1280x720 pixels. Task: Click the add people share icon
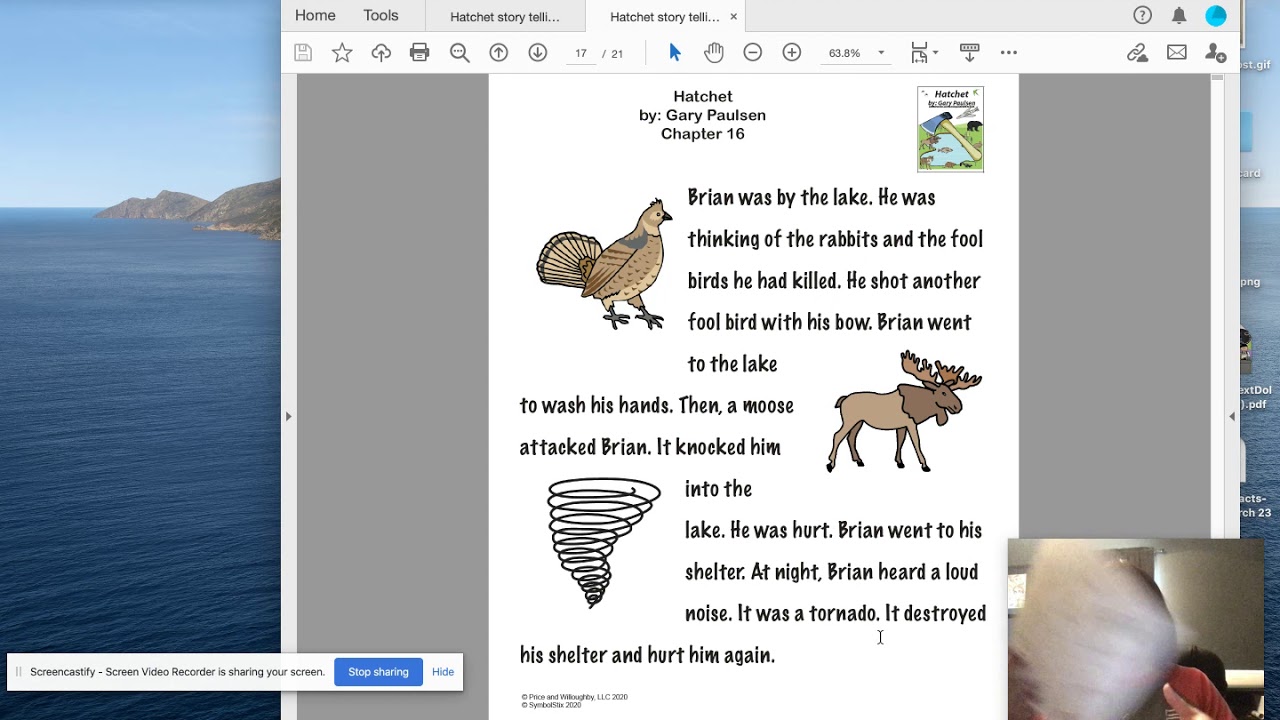click(1216, 53)
